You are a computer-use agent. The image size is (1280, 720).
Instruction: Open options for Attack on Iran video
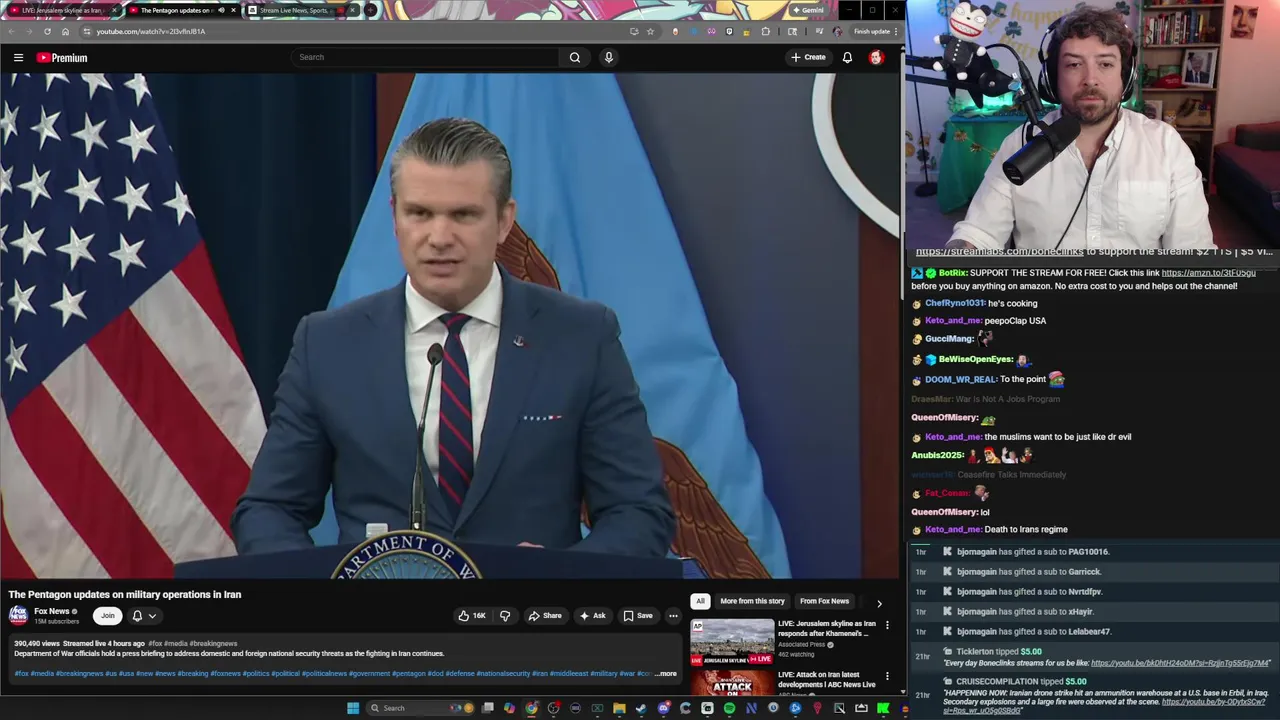coord(887,676)
